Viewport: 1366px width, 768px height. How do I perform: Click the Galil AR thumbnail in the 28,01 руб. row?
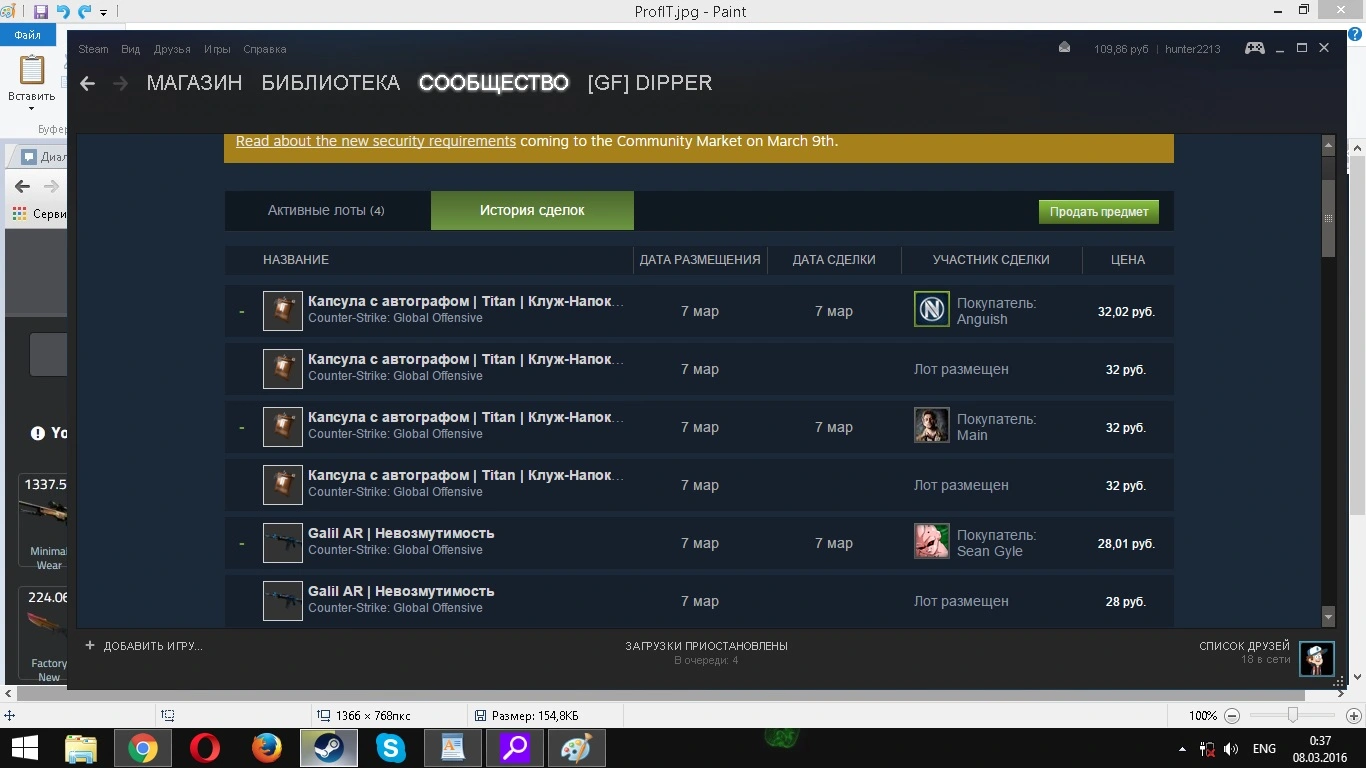point(283,543)
